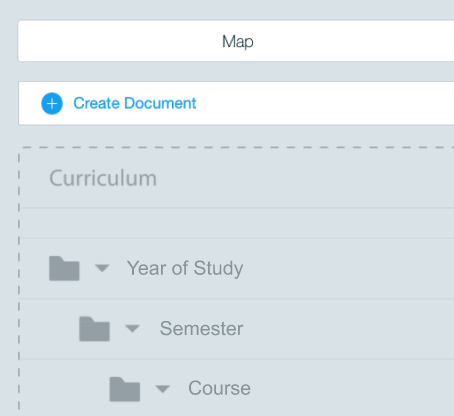Select the Course folder icon
Viewport: 454px width, 416px height.
pos(125,389)
